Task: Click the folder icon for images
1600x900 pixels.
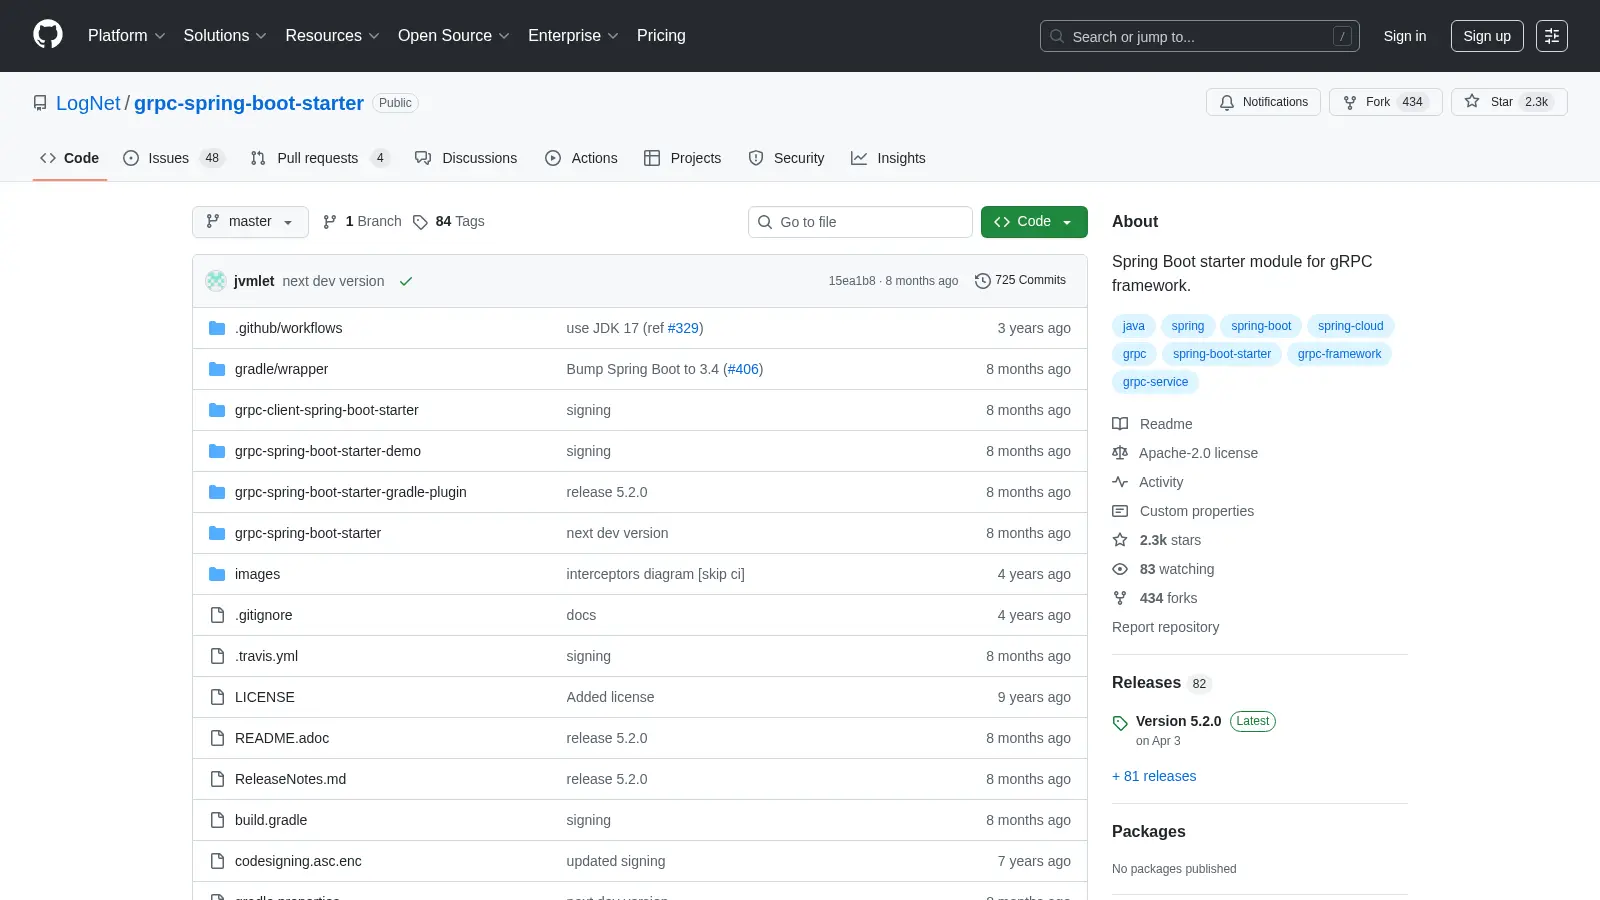Action: (217, 574)
